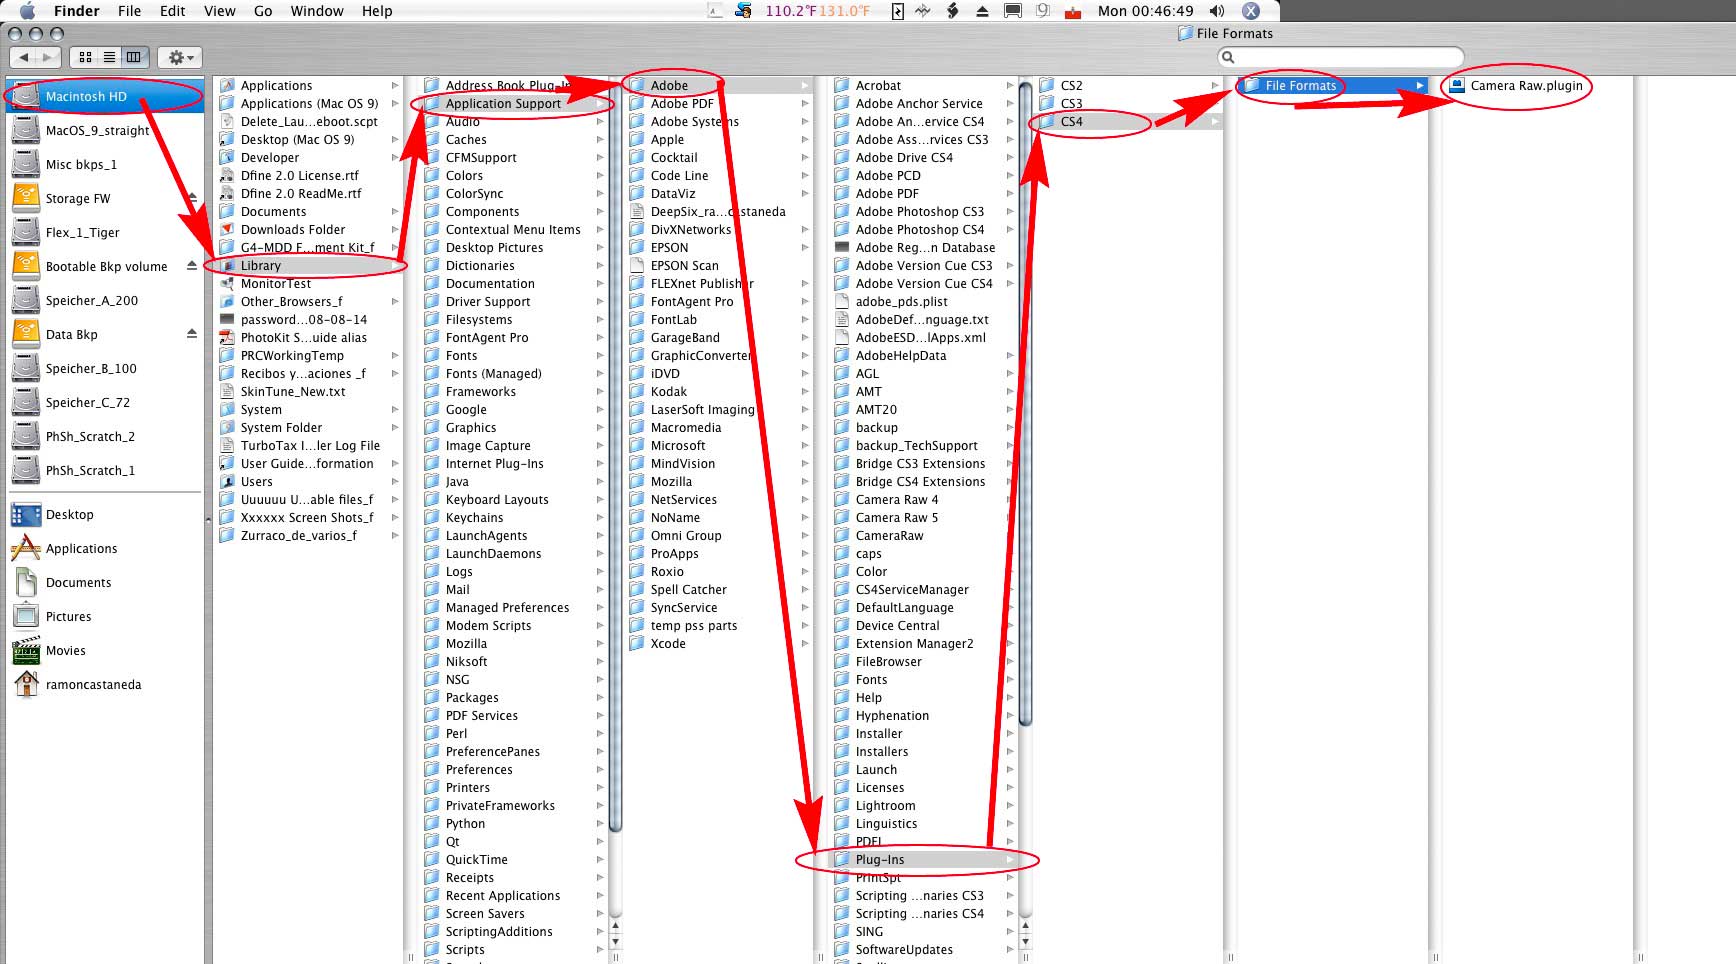
Task: Open the Applications folder from the sidebar
Action: [80, 548]
